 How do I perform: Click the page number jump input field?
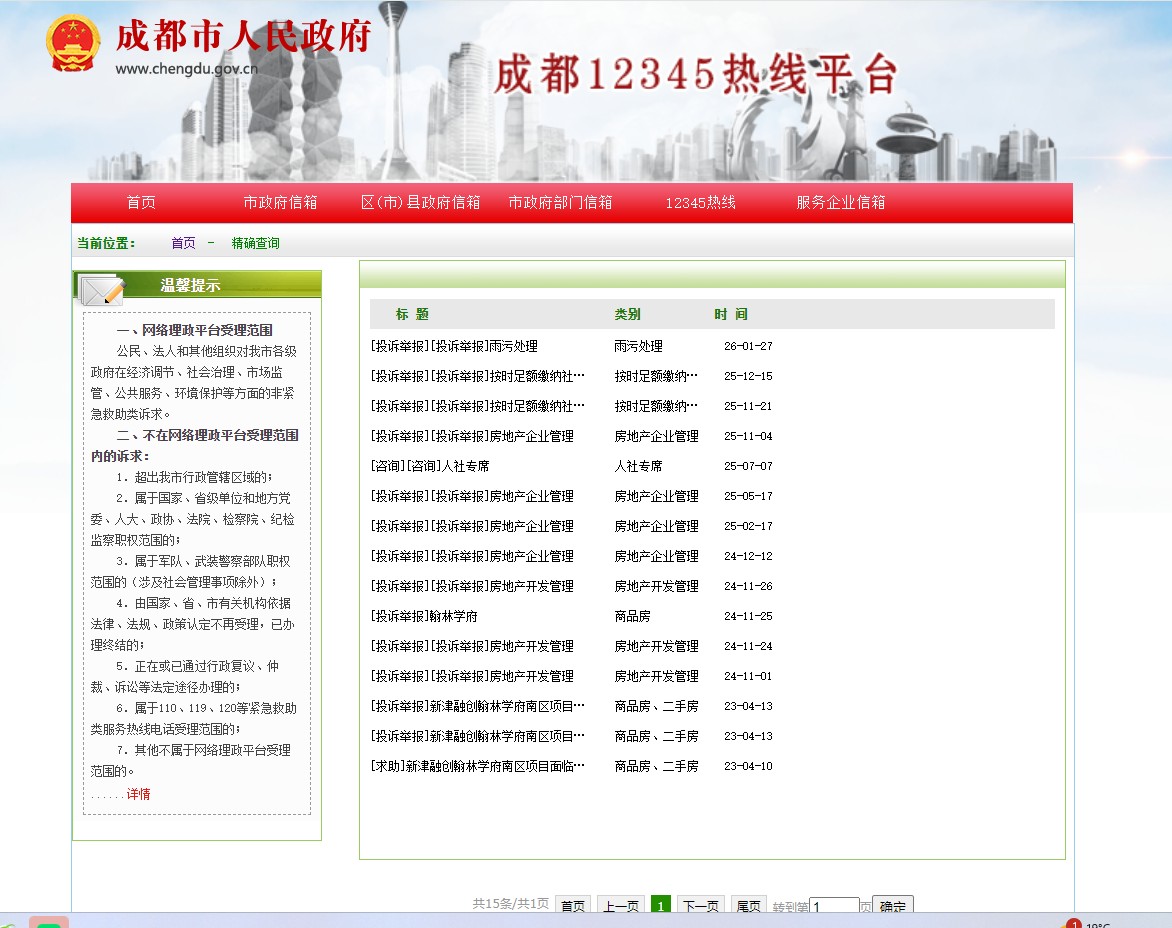[x=833, y=907]
